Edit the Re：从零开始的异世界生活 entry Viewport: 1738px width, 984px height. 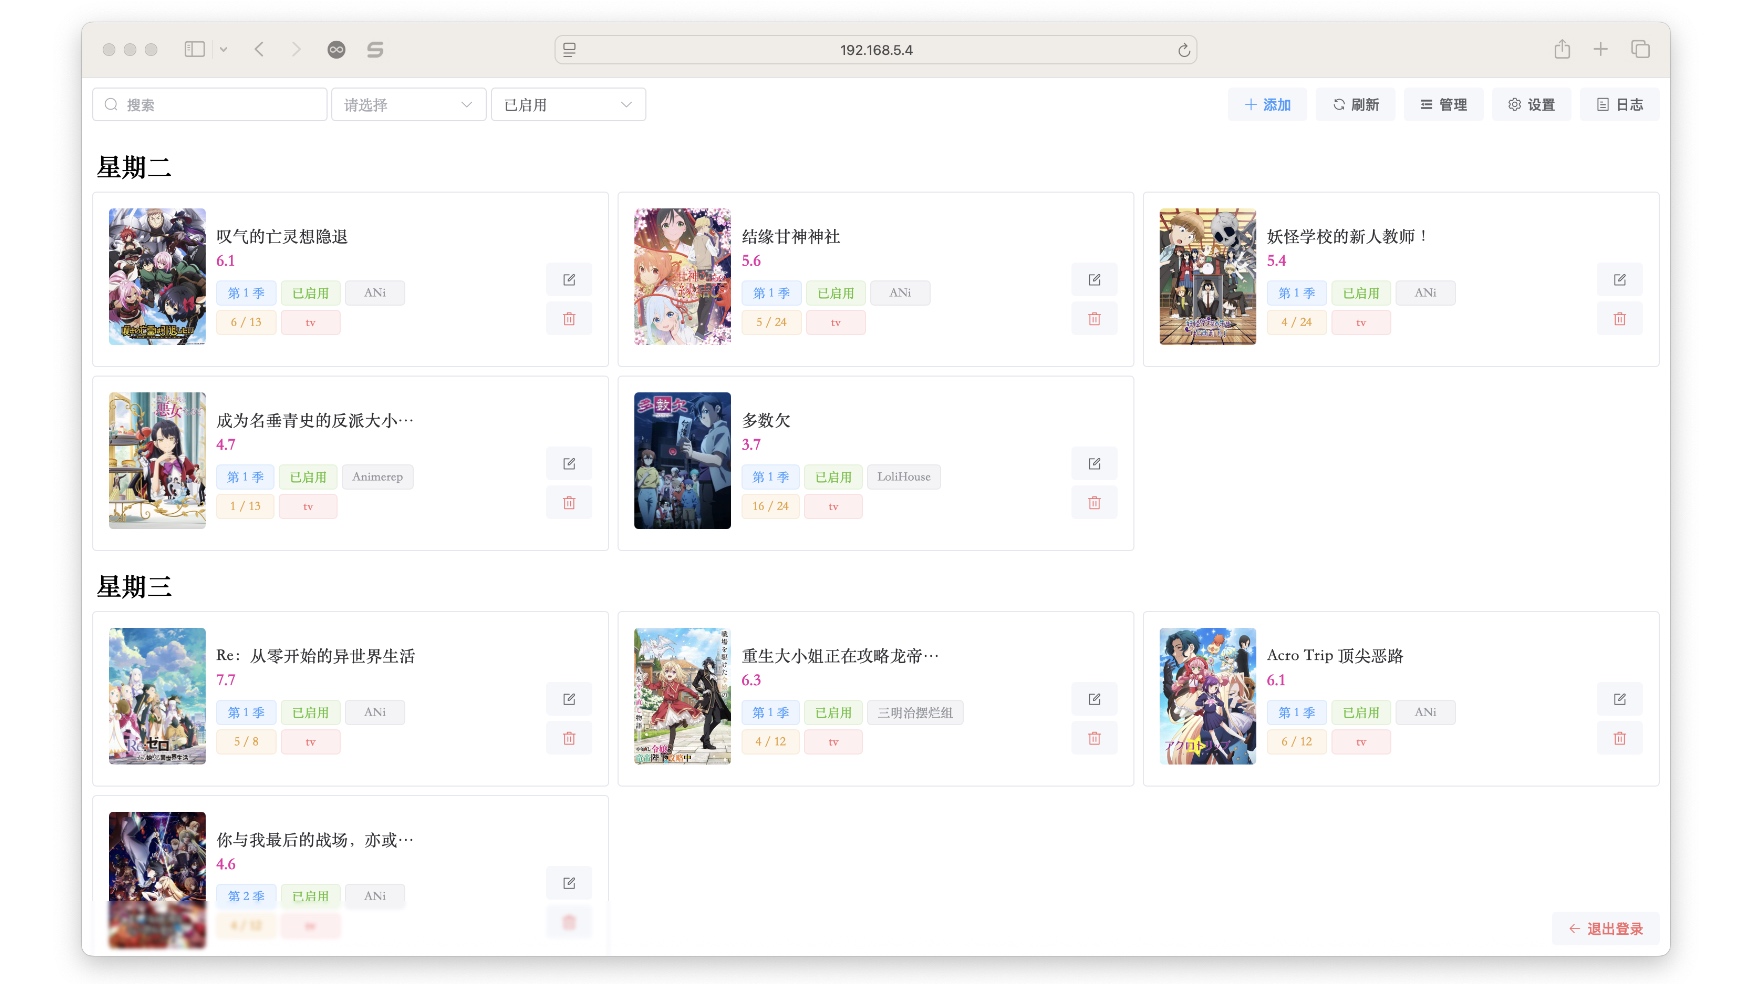569,699
